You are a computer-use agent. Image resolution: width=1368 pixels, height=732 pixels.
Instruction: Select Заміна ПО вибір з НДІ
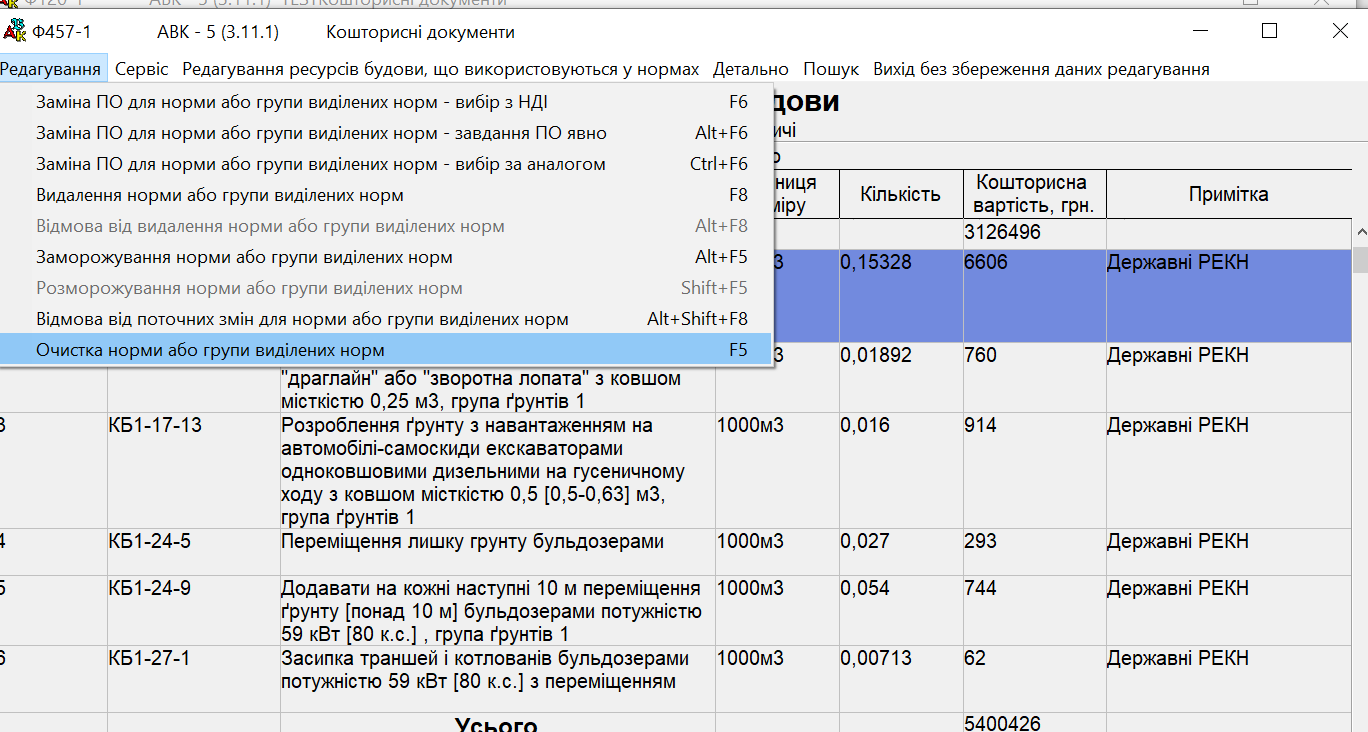[291, 102]
